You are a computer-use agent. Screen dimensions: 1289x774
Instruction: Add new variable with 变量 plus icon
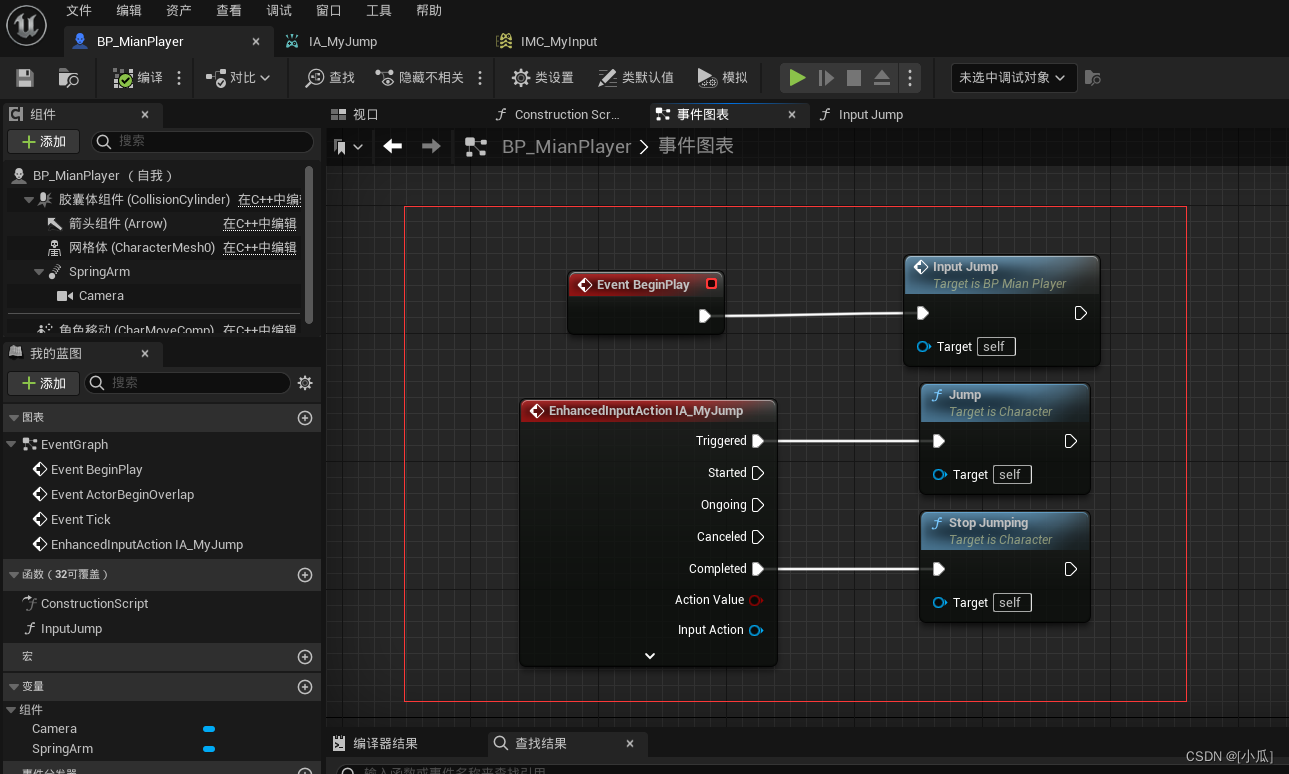point(305,687)
